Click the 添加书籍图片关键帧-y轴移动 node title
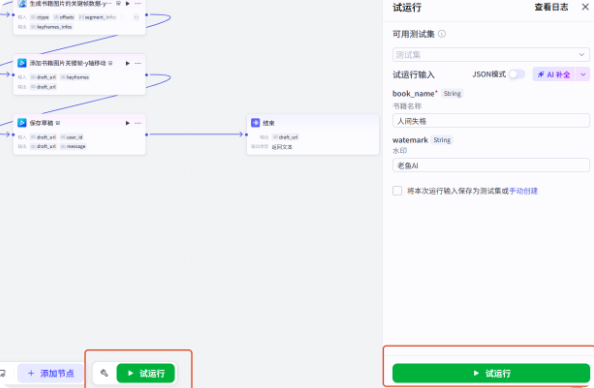Screen dimensions: 594x388 click(68, 63)
